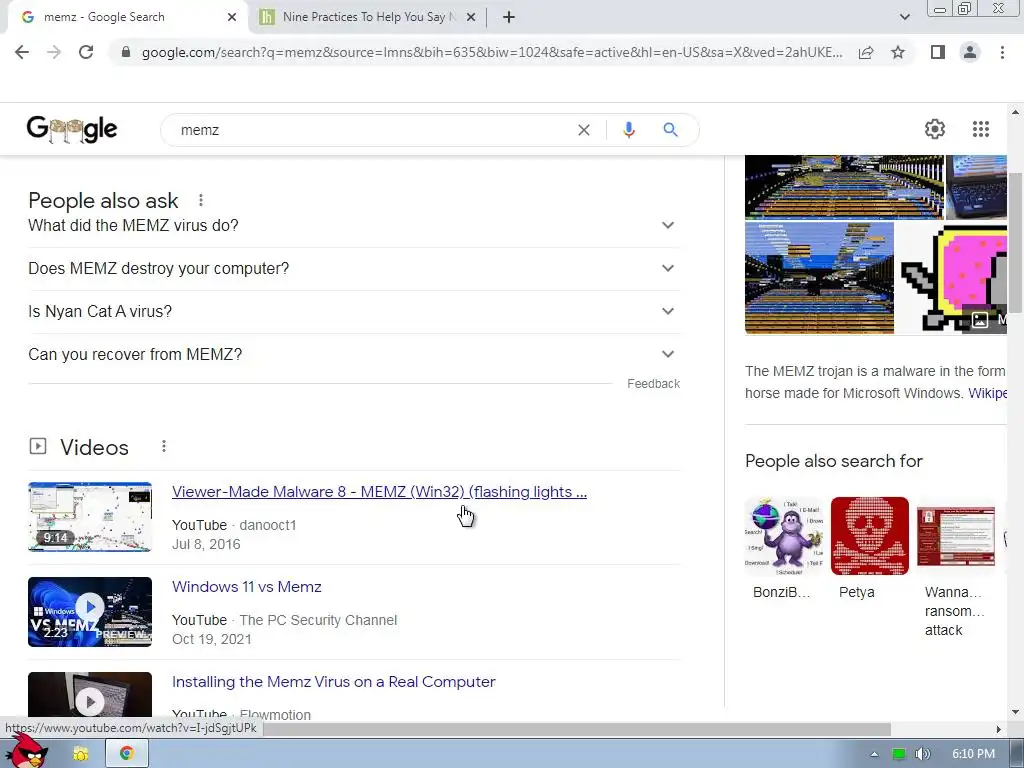Open Installing the Memz Virus video link
Screen dimensions: 1024x768
pos(334,682)
